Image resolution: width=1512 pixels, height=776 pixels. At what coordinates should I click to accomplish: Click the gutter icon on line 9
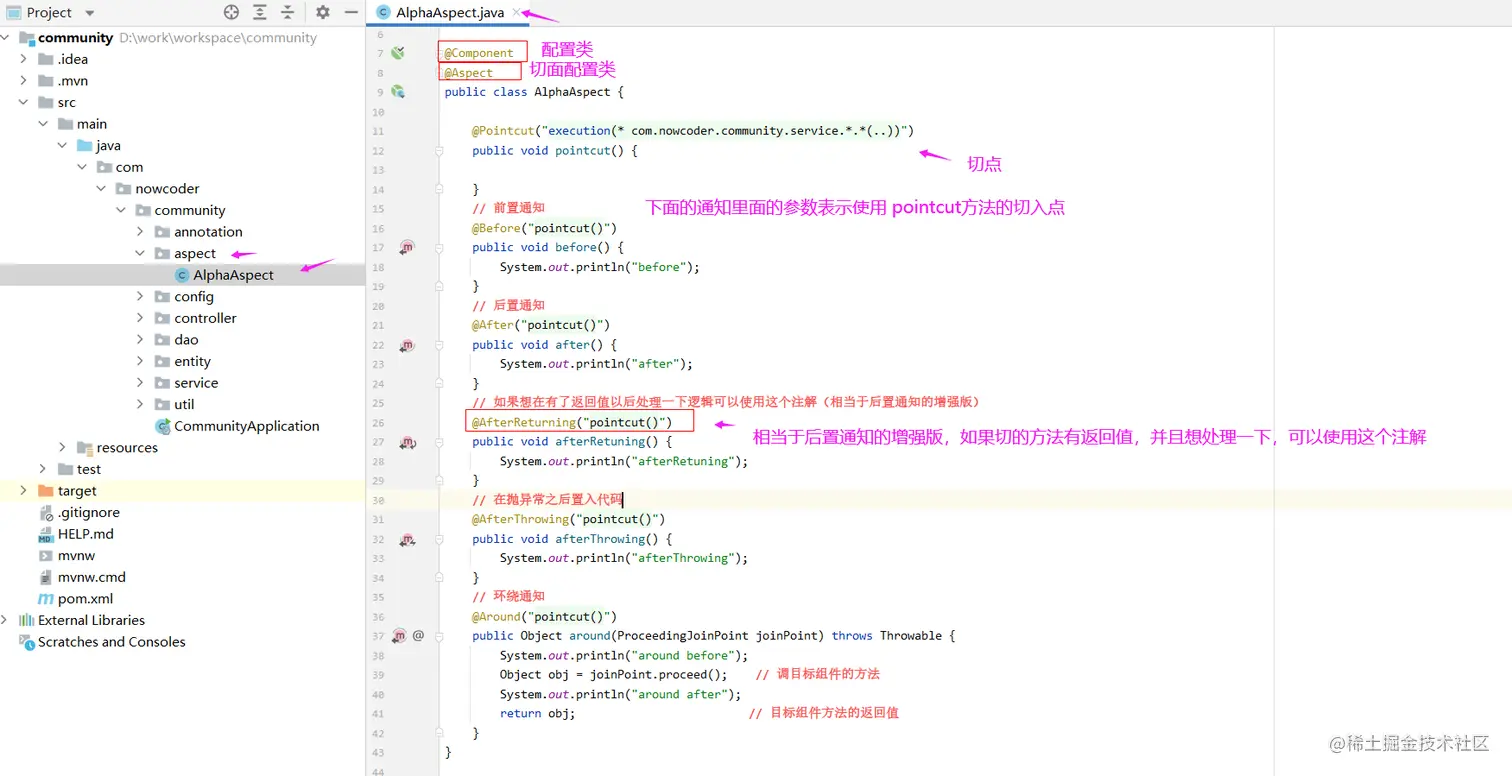(398, 92)
